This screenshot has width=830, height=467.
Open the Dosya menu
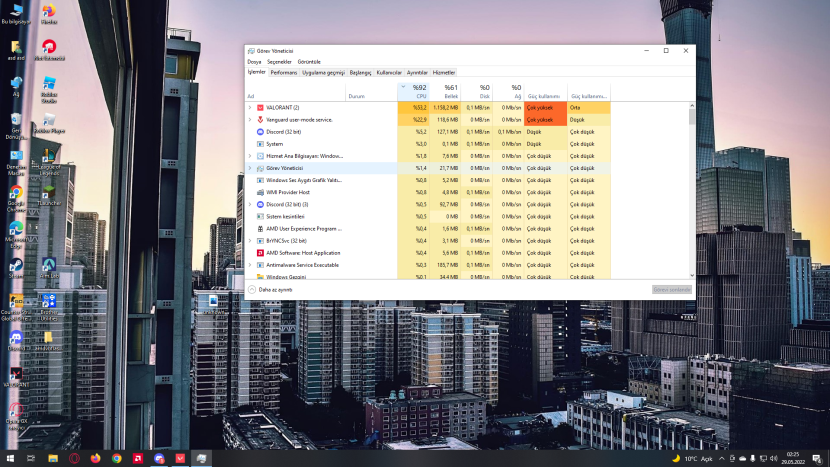254,62
